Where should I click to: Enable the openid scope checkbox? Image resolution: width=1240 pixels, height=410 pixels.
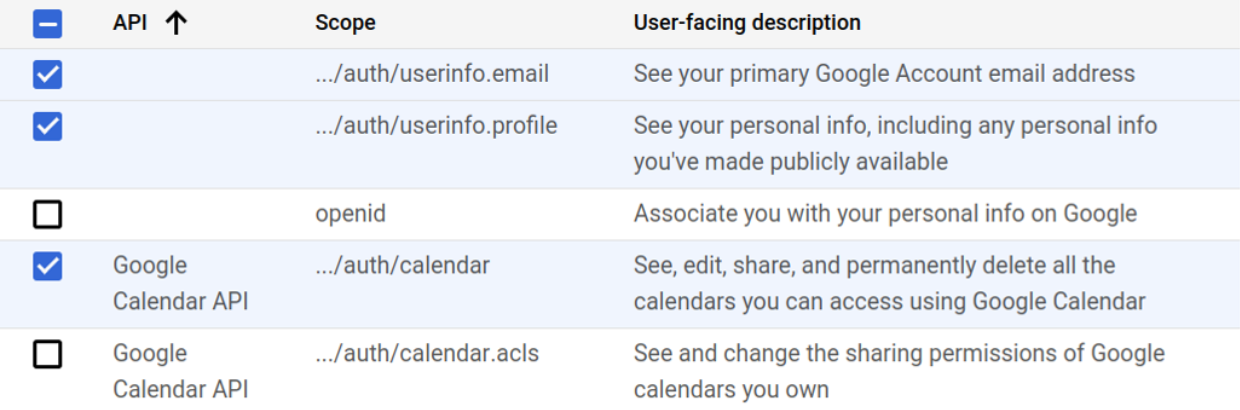(x=47, y=214)
